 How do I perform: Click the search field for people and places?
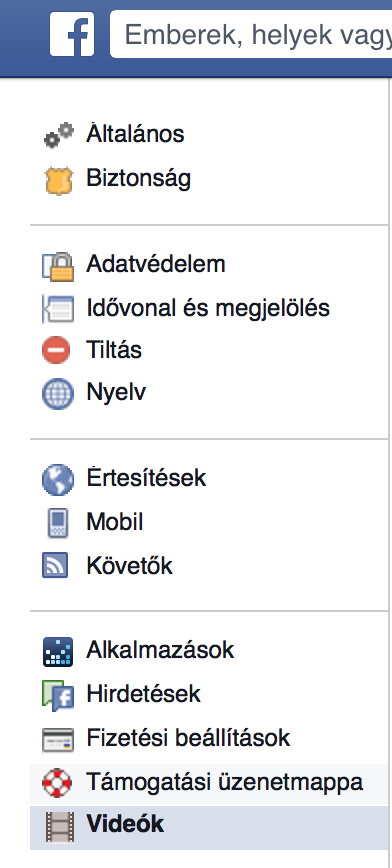(251, 34)
